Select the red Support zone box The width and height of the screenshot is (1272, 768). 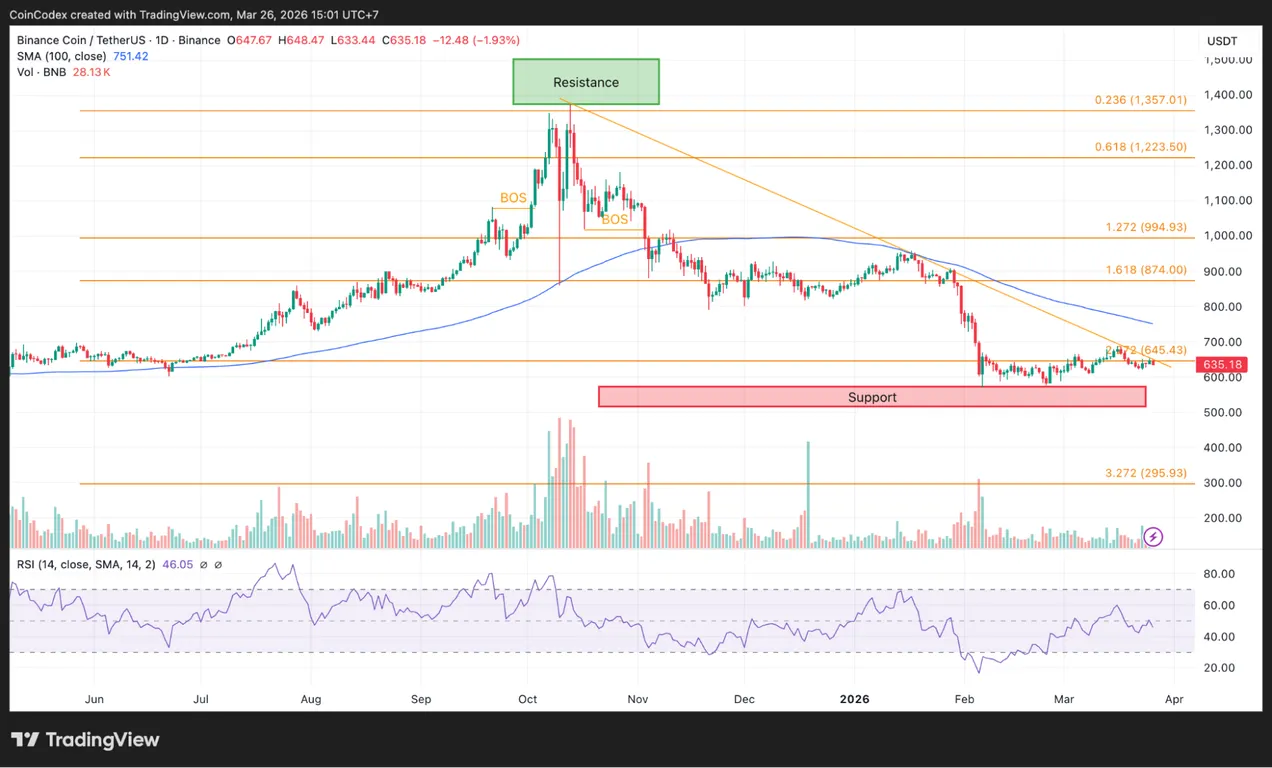pyautogui.click(x=872, y=397)
